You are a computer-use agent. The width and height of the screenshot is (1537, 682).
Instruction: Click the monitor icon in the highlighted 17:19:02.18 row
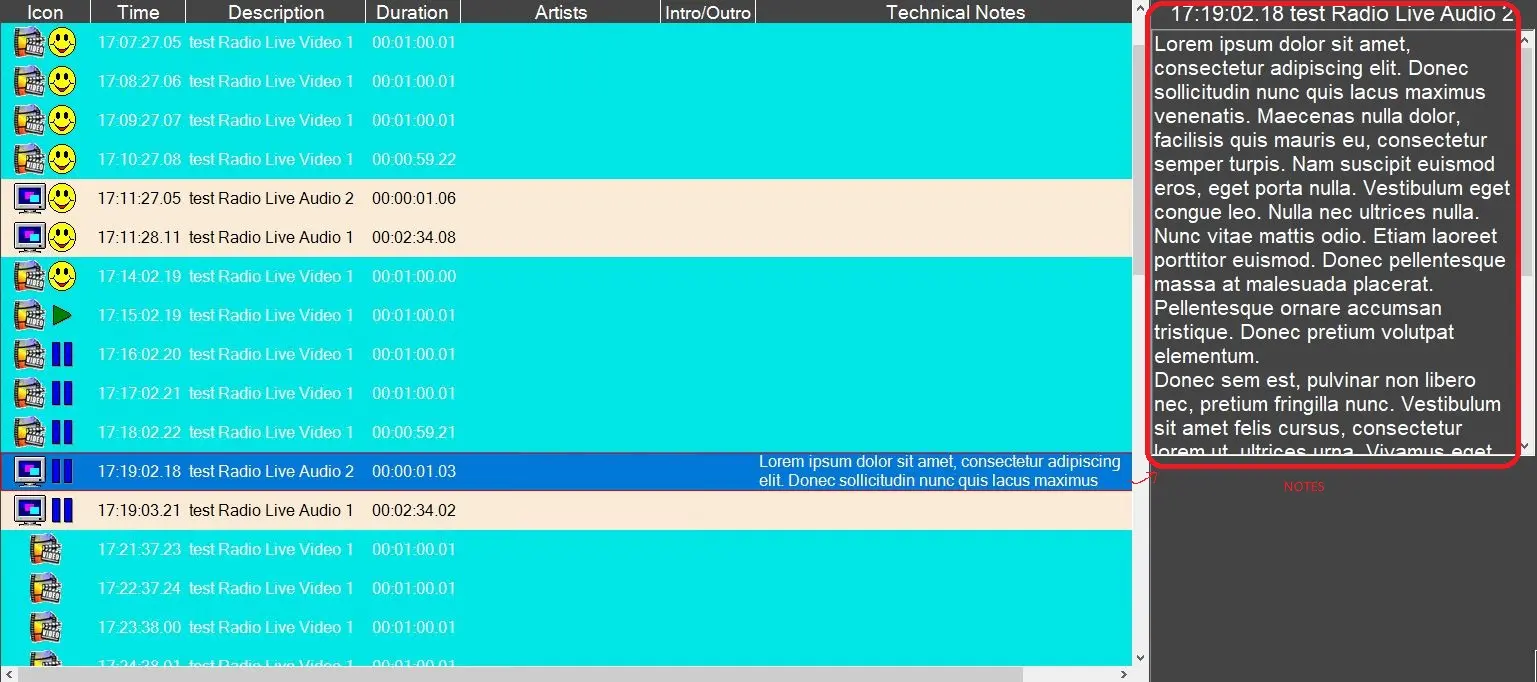pos(30,472)
